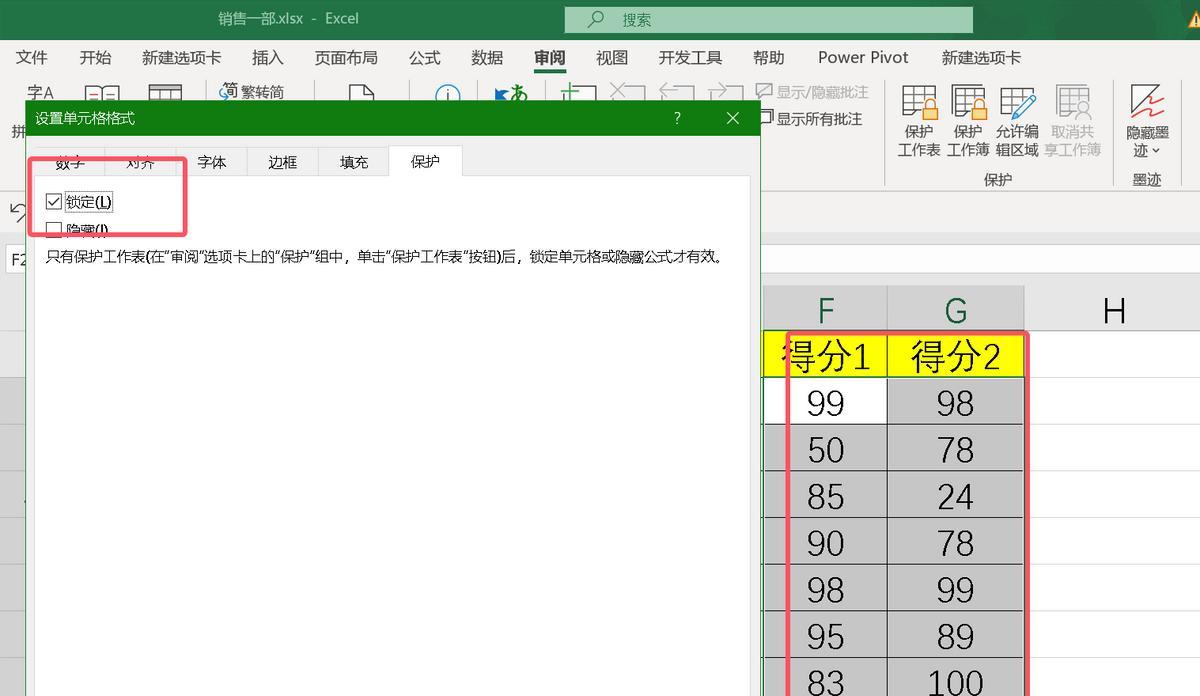Screen dimensions: 1200x696
Task: Select column F header
Action: 825,309
